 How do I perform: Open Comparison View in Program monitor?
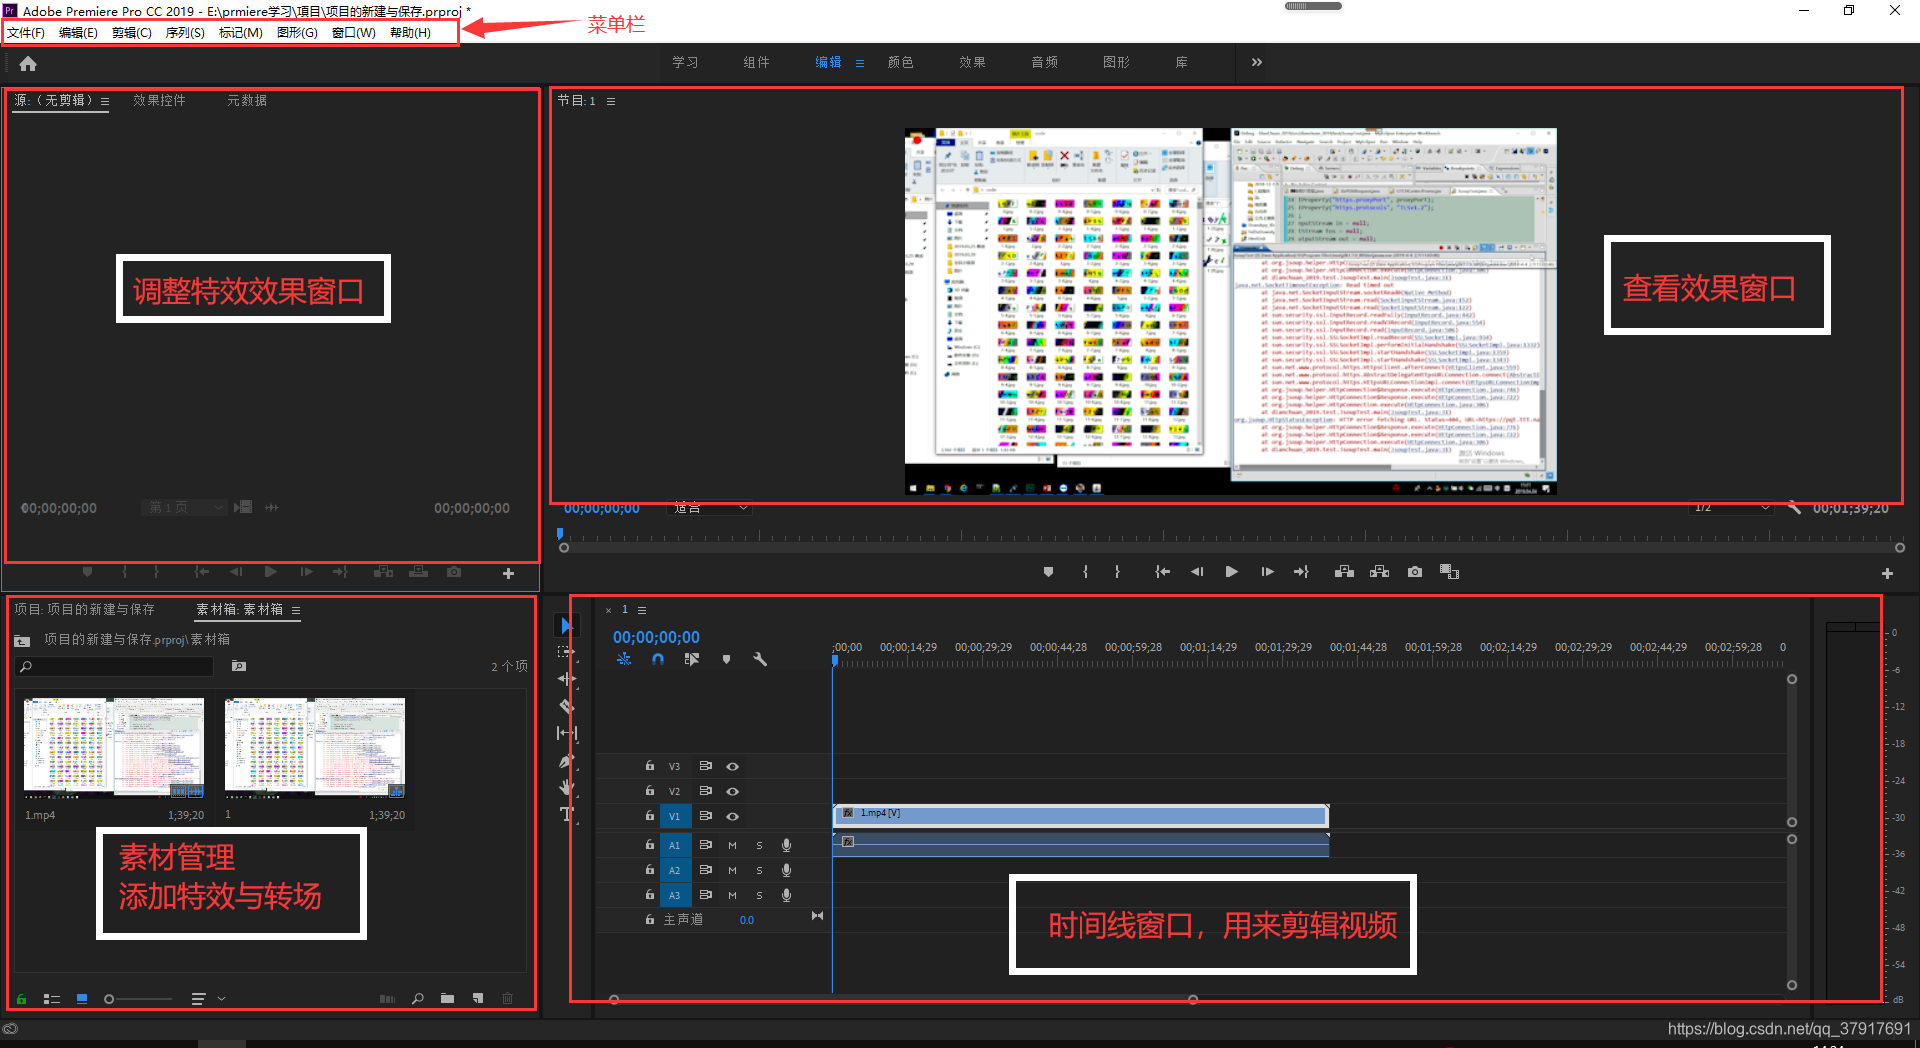pyautogui.click(x=1449, y=572)
